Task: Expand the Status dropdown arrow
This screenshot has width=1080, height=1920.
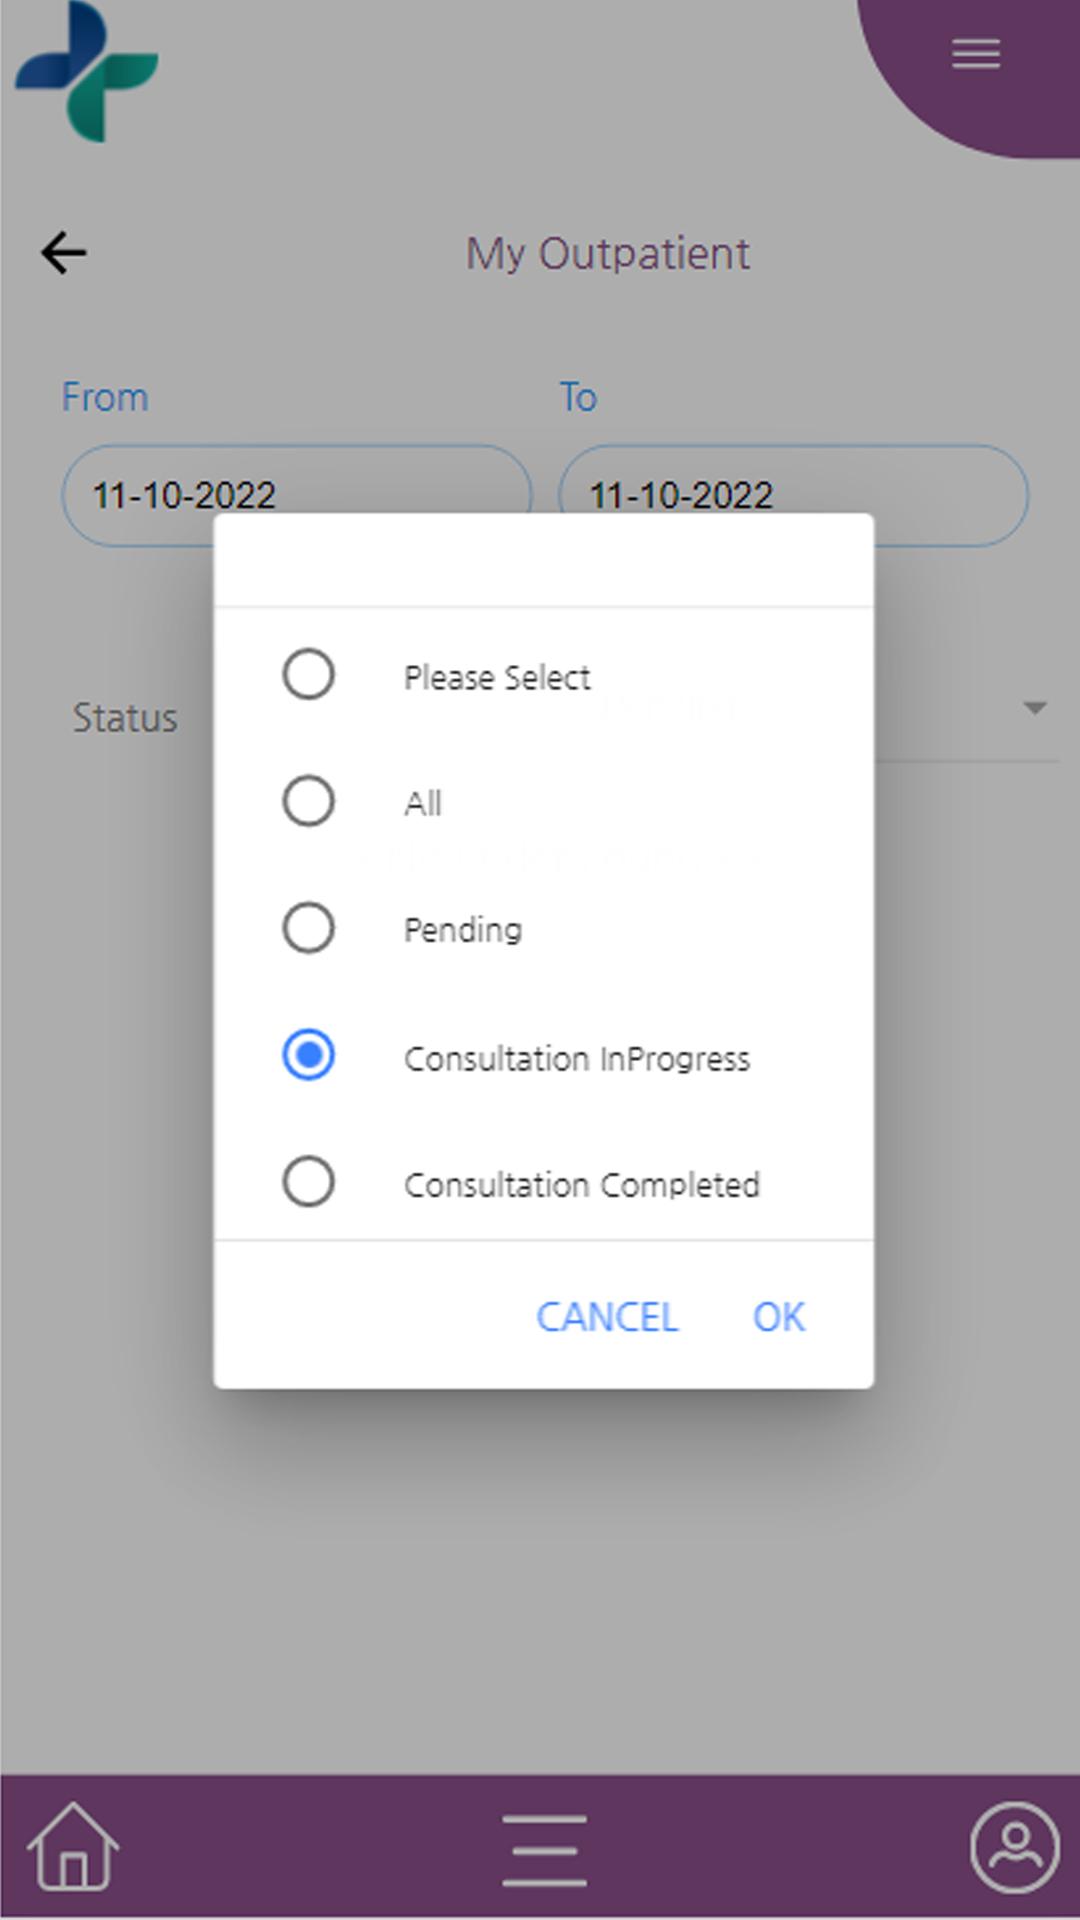Action: pyautogui.click(x=1035, y=708)
